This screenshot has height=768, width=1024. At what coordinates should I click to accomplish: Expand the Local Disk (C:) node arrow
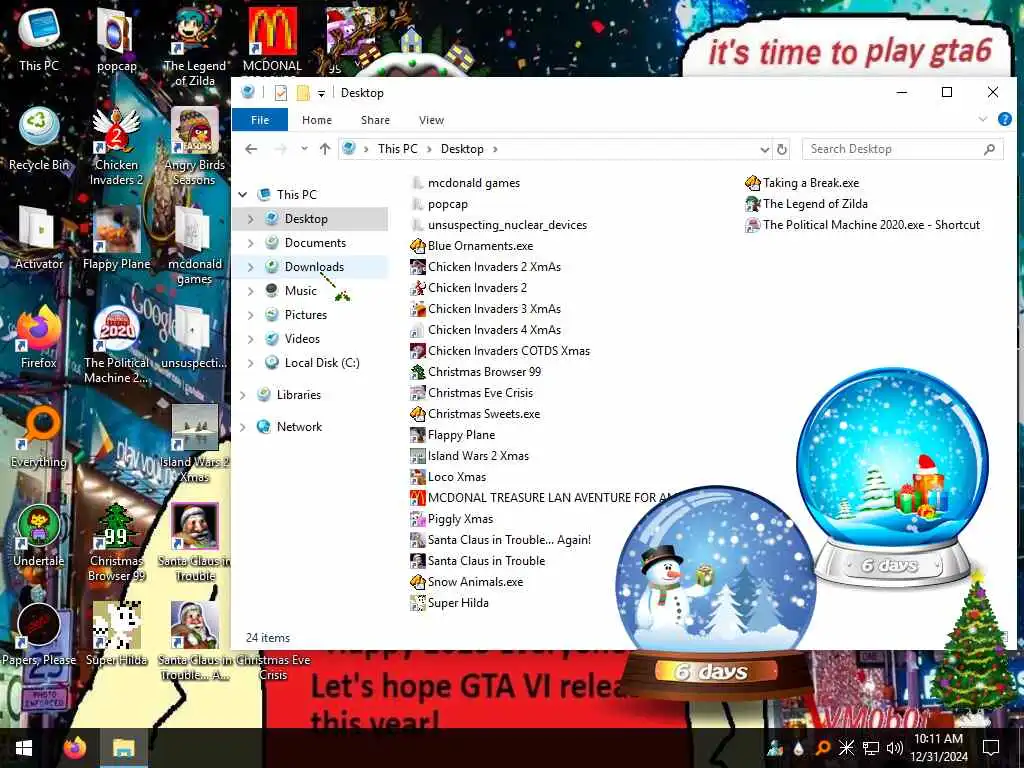(x=251, y=362)
